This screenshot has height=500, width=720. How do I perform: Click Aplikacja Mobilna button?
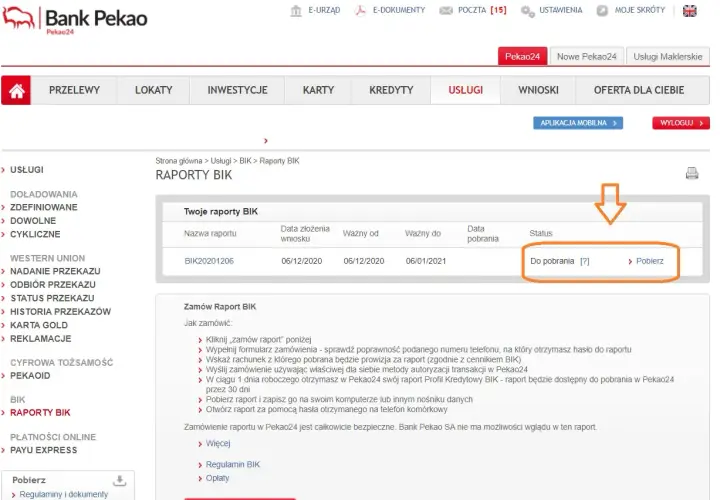(578, 123)
